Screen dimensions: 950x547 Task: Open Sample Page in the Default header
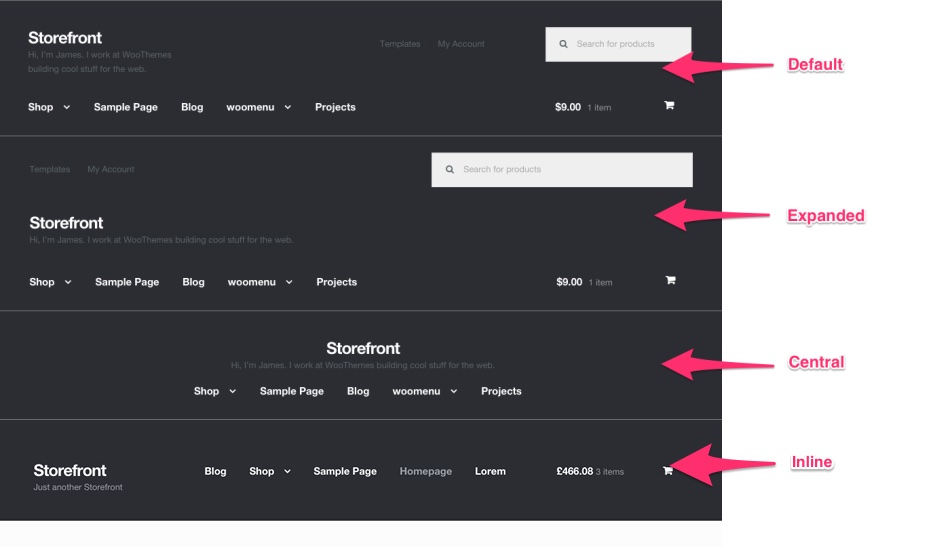(126, 107)
